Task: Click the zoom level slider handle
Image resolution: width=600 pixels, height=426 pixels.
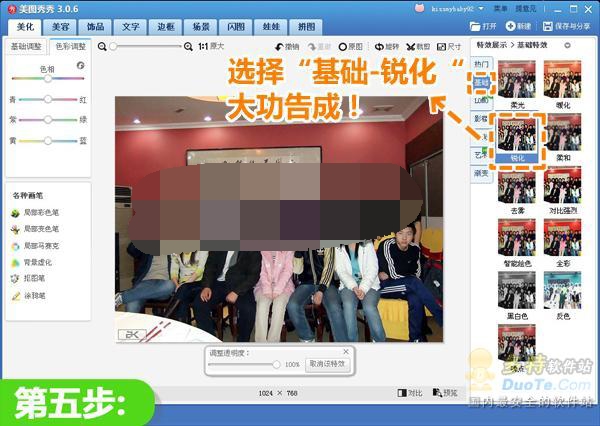Action: click(113, 47)
